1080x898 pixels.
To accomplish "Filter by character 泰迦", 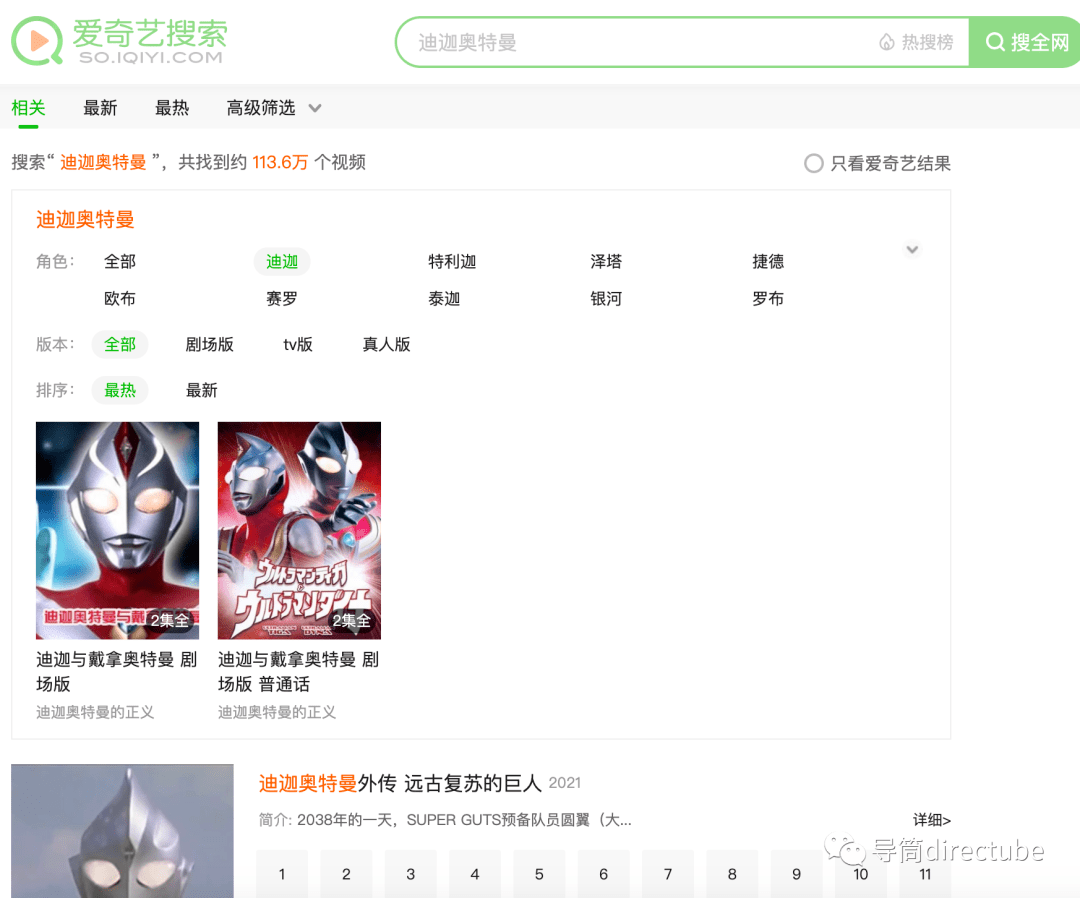I will pos(444,299).
